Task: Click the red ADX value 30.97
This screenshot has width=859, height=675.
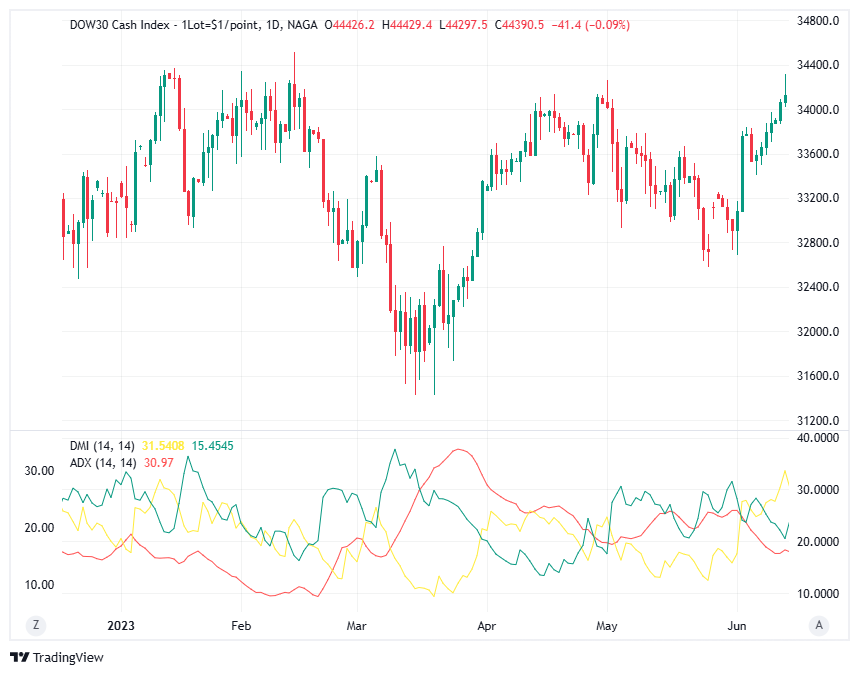Action: coord(159,462)
